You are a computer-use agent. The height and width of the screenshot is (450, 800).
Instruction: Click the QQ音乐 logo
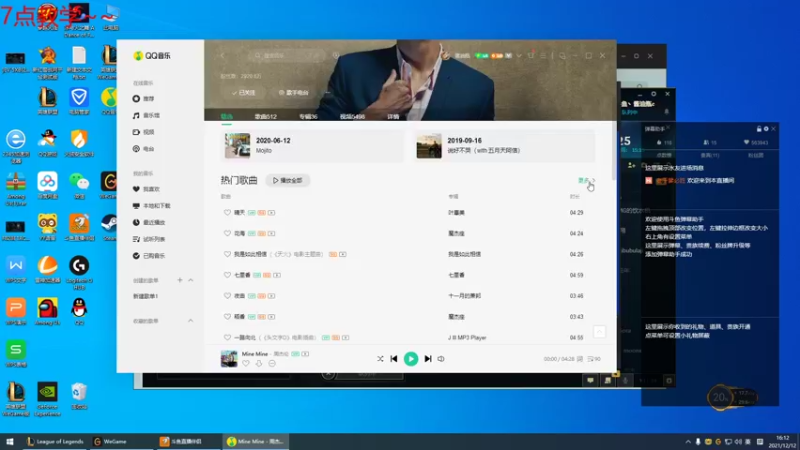[x=152, y=56]
